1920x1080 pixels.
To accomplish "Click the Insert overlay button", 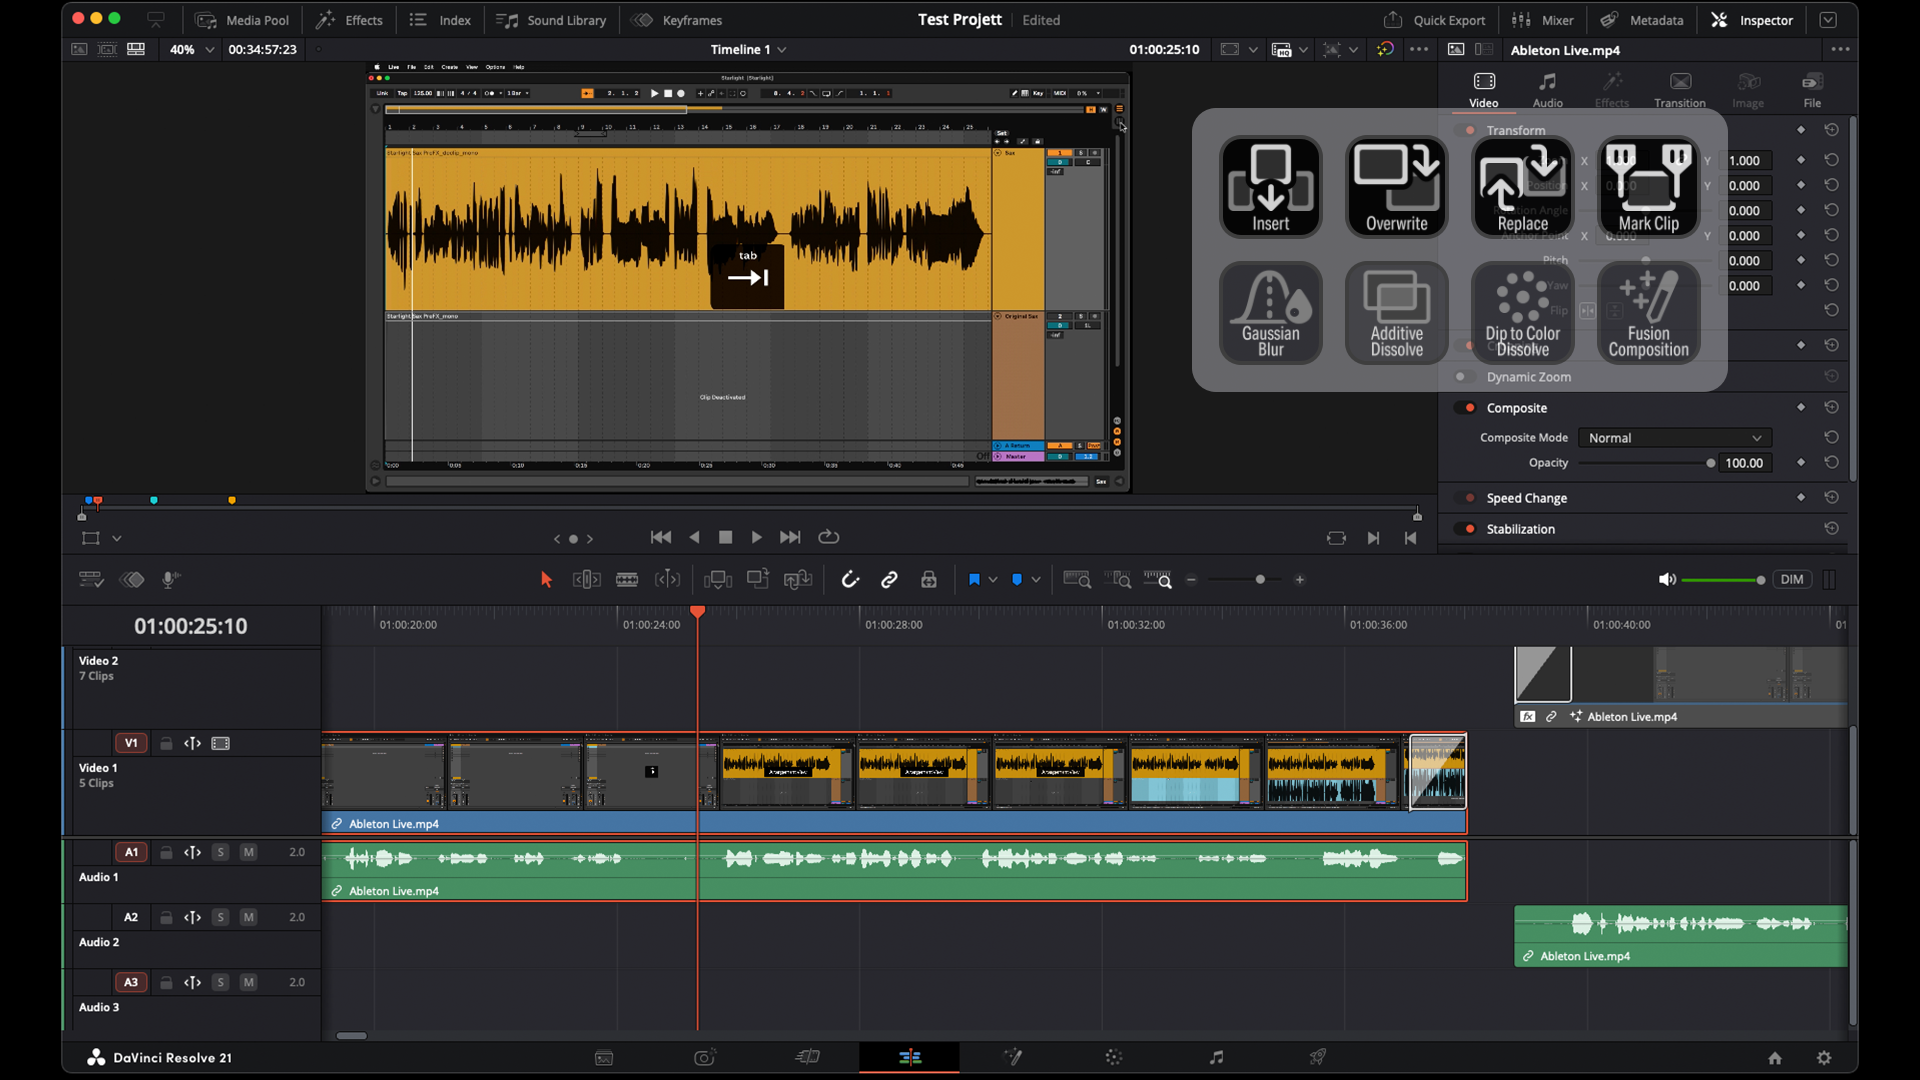I will pyautogui.click(x=1270, y=187).
